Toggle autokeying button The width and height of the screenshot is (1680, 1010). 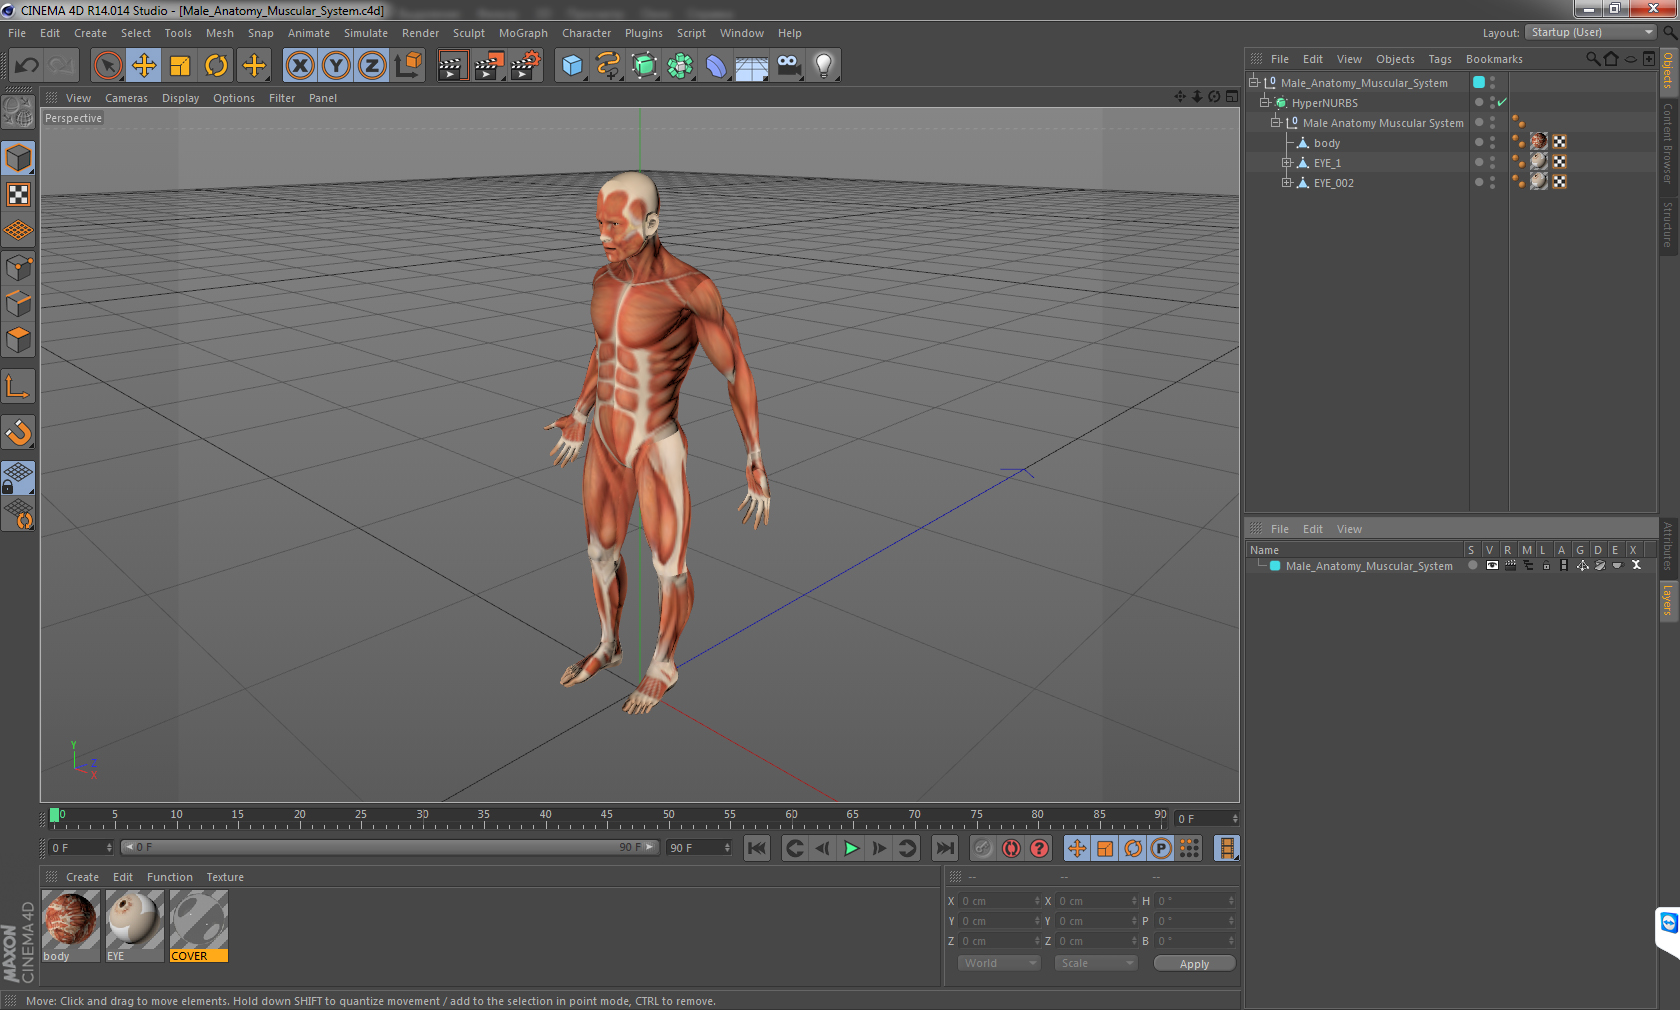click(1011, 848)
